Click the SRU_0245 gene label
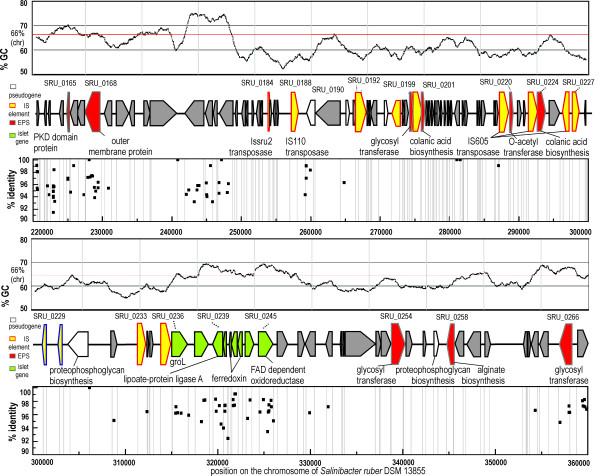The height and width of the screenshot is (476, 600). point(259,316)
